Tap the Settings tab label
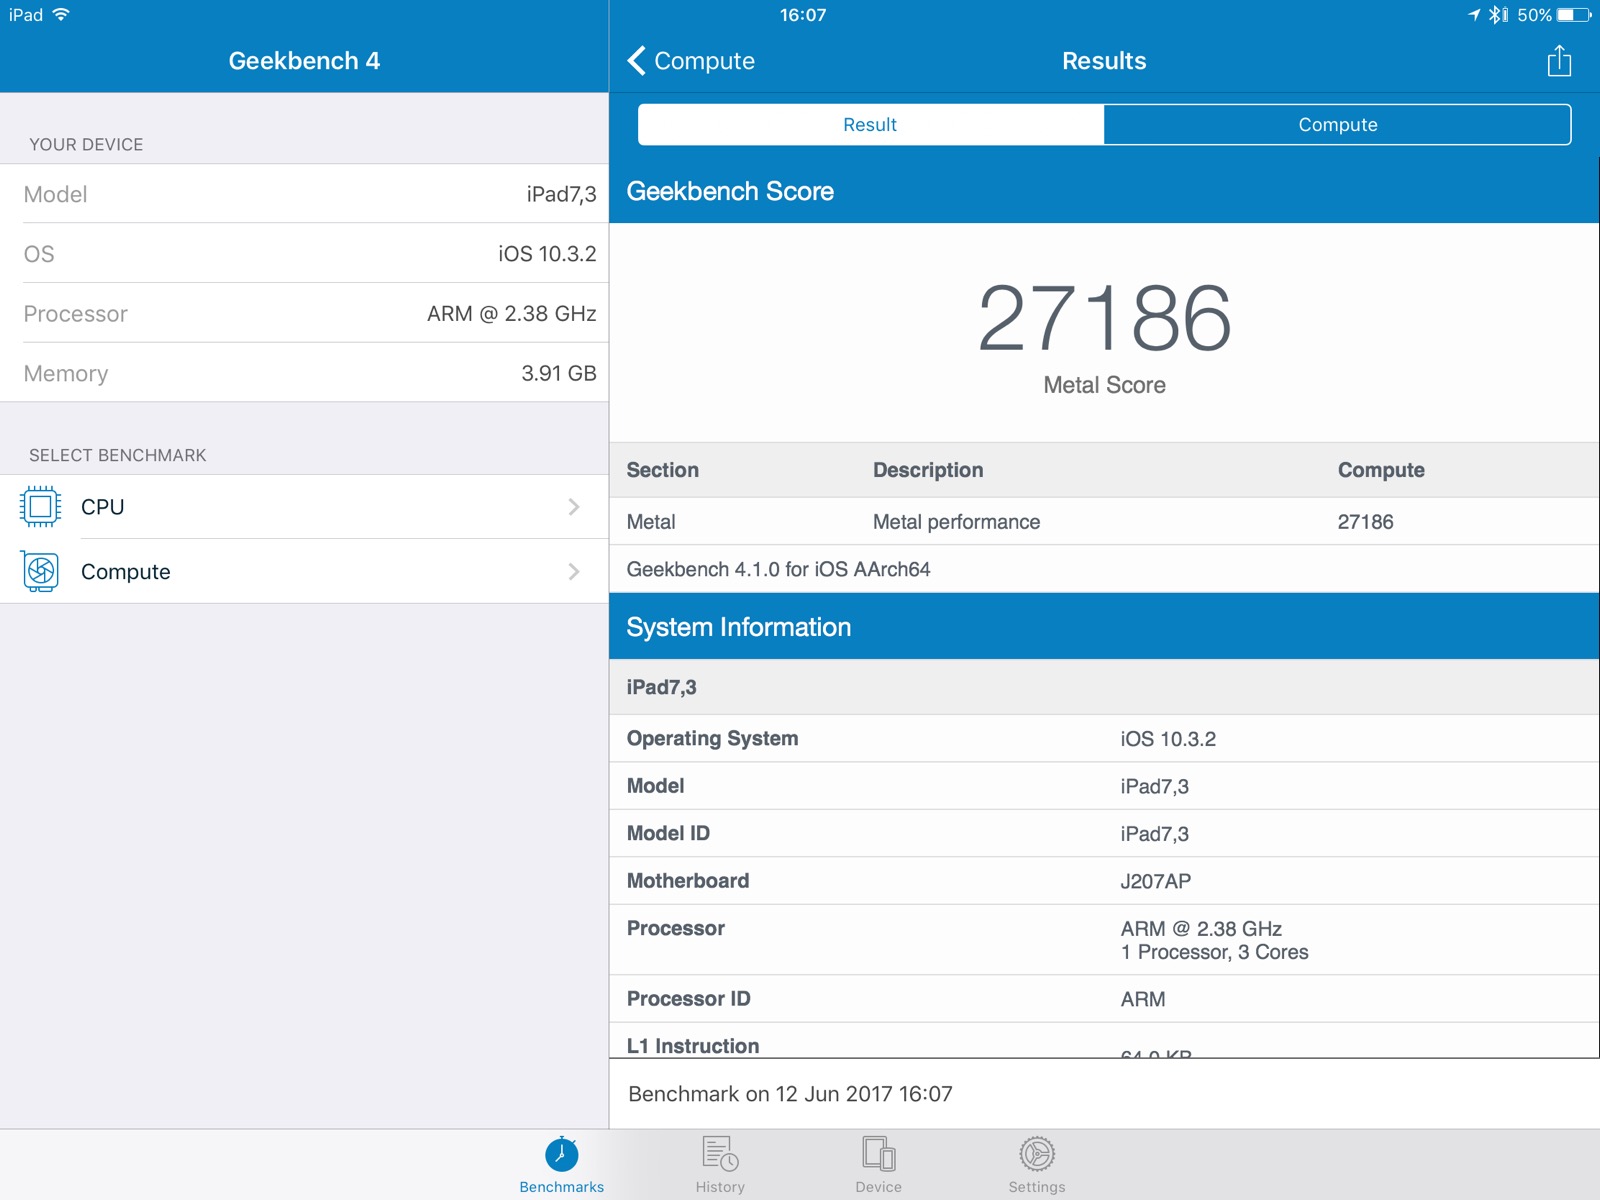 click(x=1037, y=1187)
